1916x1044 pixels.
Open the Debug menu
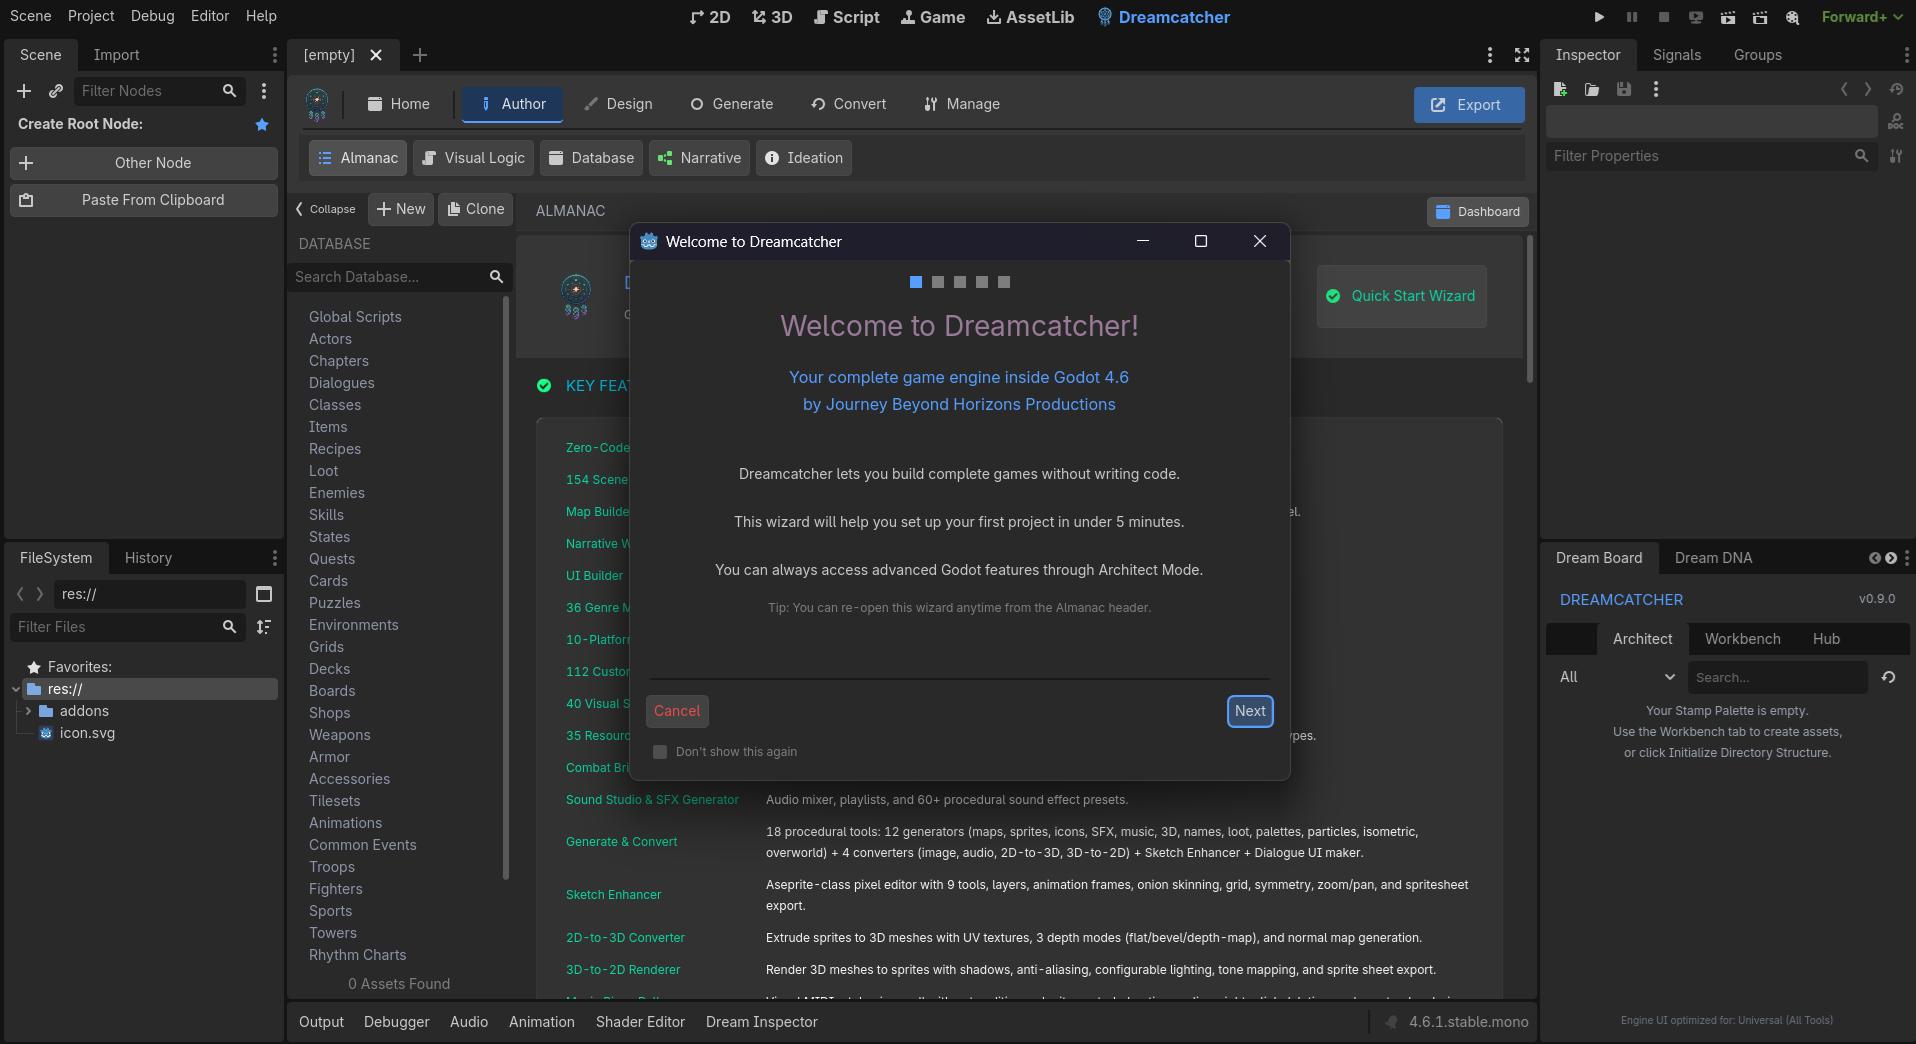(x=152, y=16)
